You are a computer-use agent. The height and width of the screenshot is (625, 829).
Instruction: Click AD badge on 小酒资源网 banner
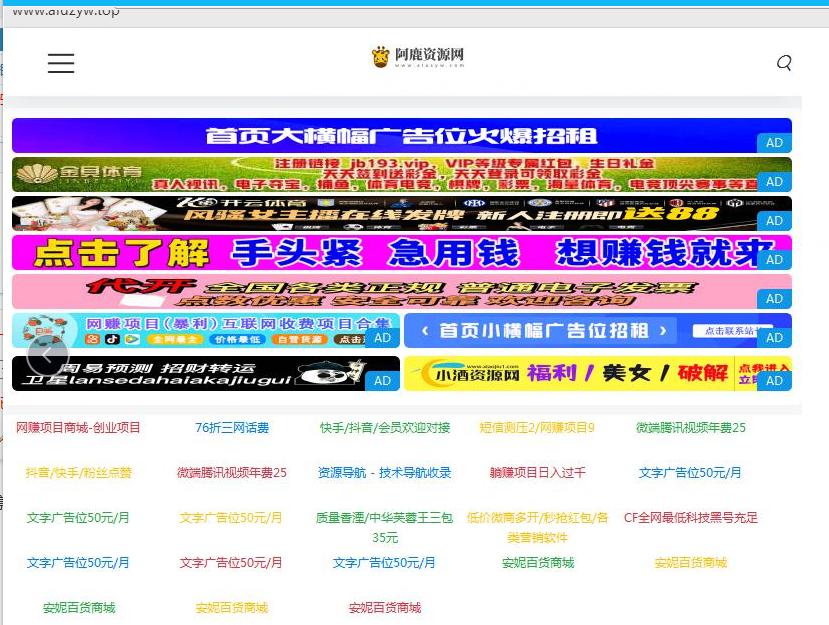tap(775, 381)
